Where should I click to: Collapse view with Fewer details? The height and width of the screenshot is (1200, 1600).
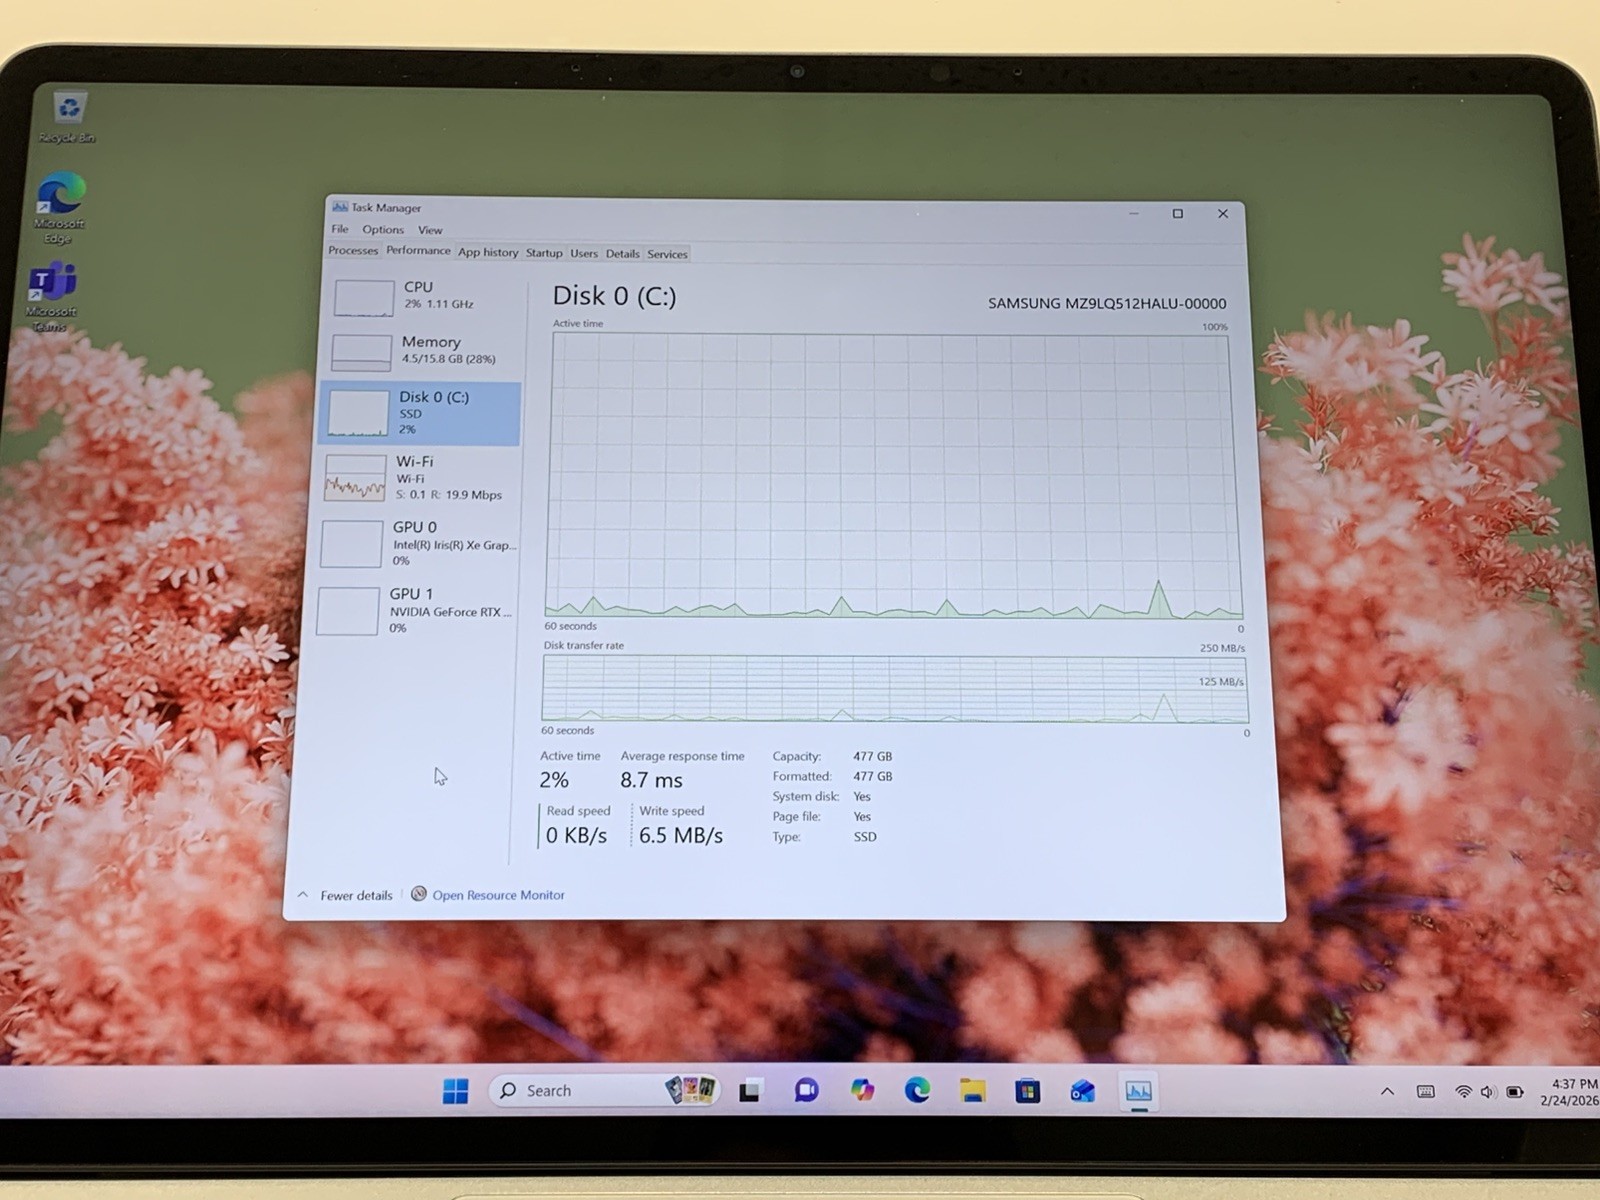pyautogui.click(x=346, y=895)
